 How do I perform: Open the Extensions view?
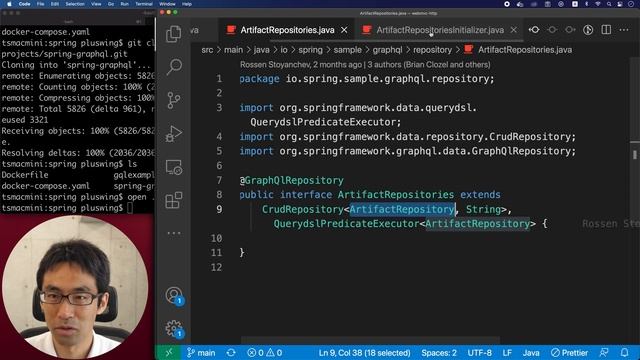pyautogui.click(x=173, y=200)
